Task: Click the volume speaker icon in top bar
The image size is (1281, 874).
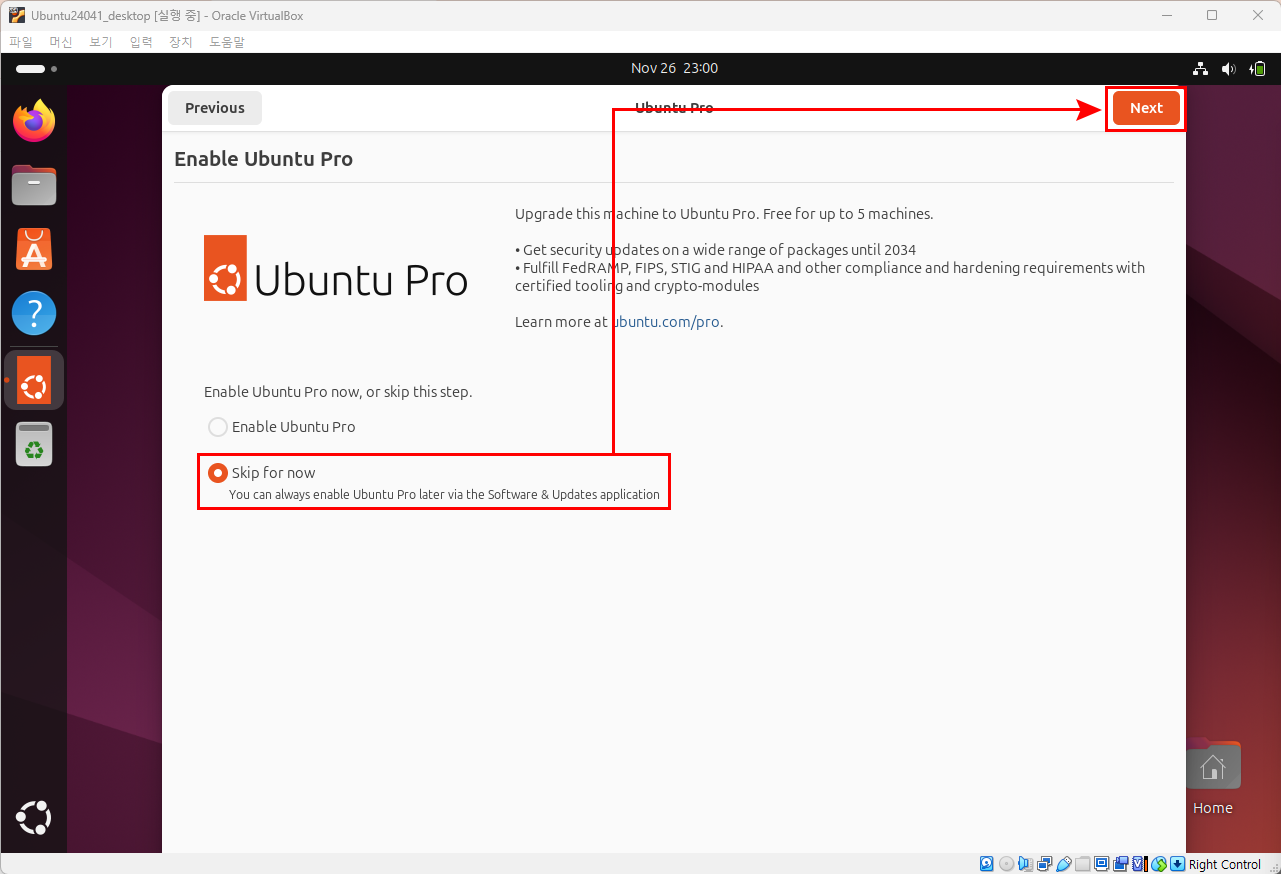Action: coord(1229,68)
